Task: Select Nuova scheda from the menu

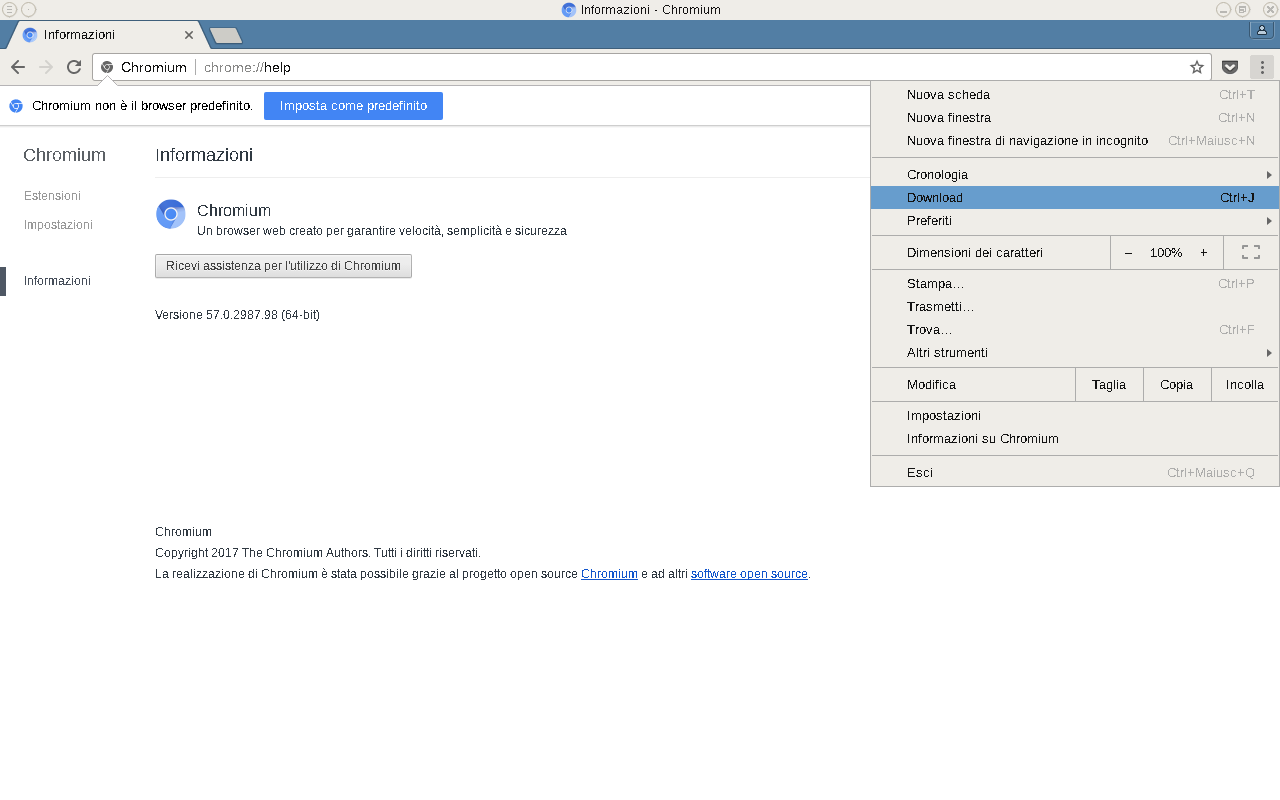Action: pyautogui.click(x=1075, y=95)
